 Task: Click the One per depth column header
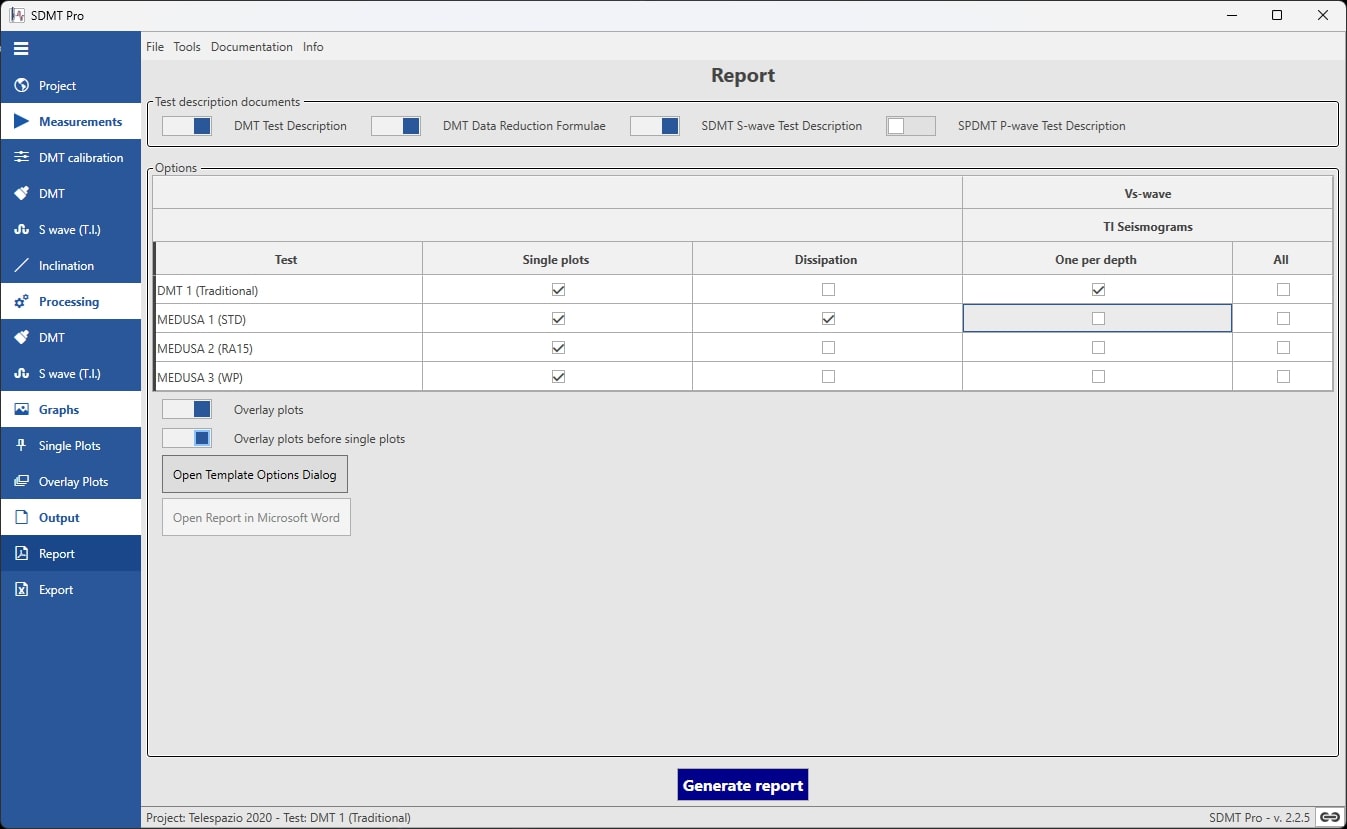(x=1097, y=259)
